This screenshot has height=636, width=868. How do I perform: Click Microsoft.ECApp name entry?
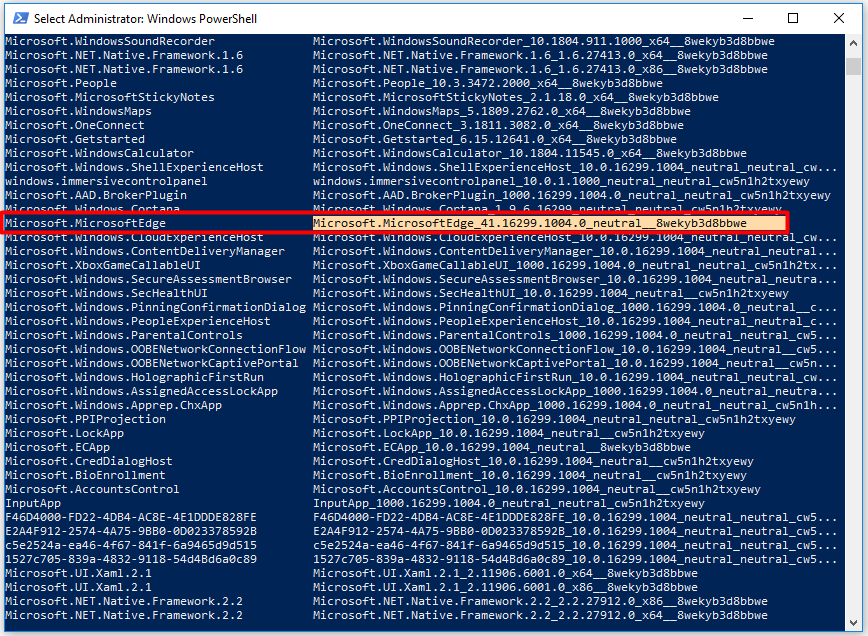(x=58, y=447)
